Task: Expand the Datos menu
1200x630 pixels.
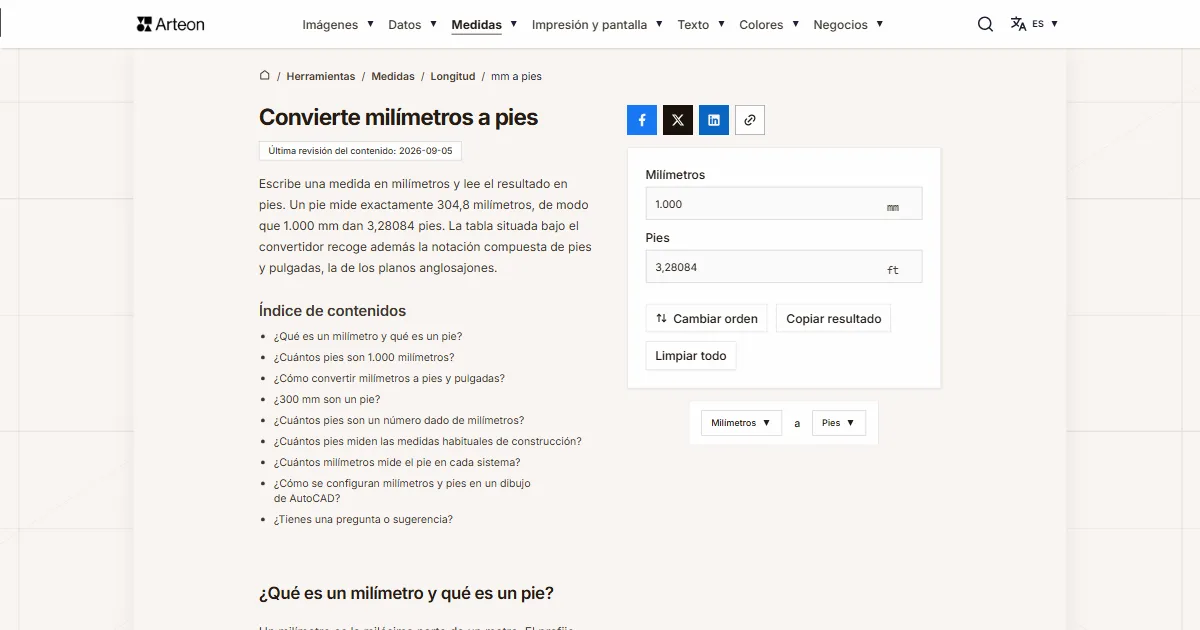Action: click(412, 24)
